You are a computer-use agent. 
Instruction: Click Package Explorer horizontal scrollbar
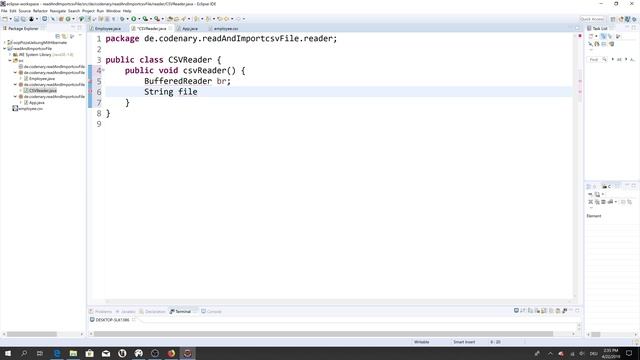coord(32,334)
